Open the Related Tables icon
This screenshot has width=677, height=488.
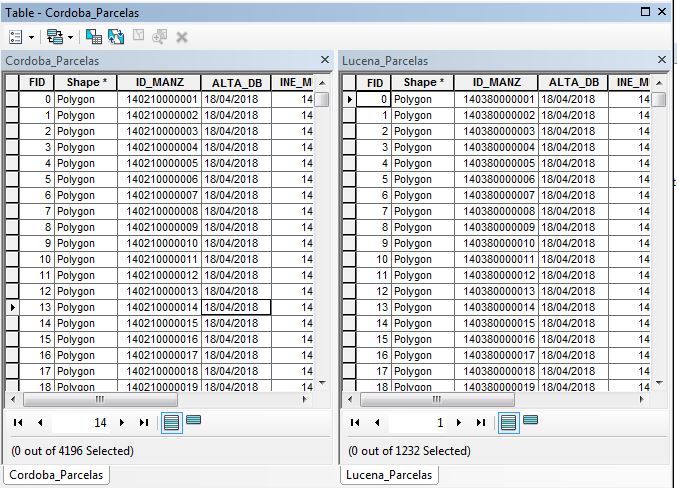pyautogui.click(x=53, y=36)
